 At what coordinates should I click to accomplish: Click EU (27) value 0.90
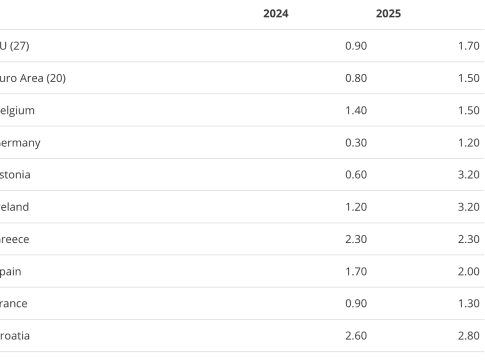click(356, 46)
